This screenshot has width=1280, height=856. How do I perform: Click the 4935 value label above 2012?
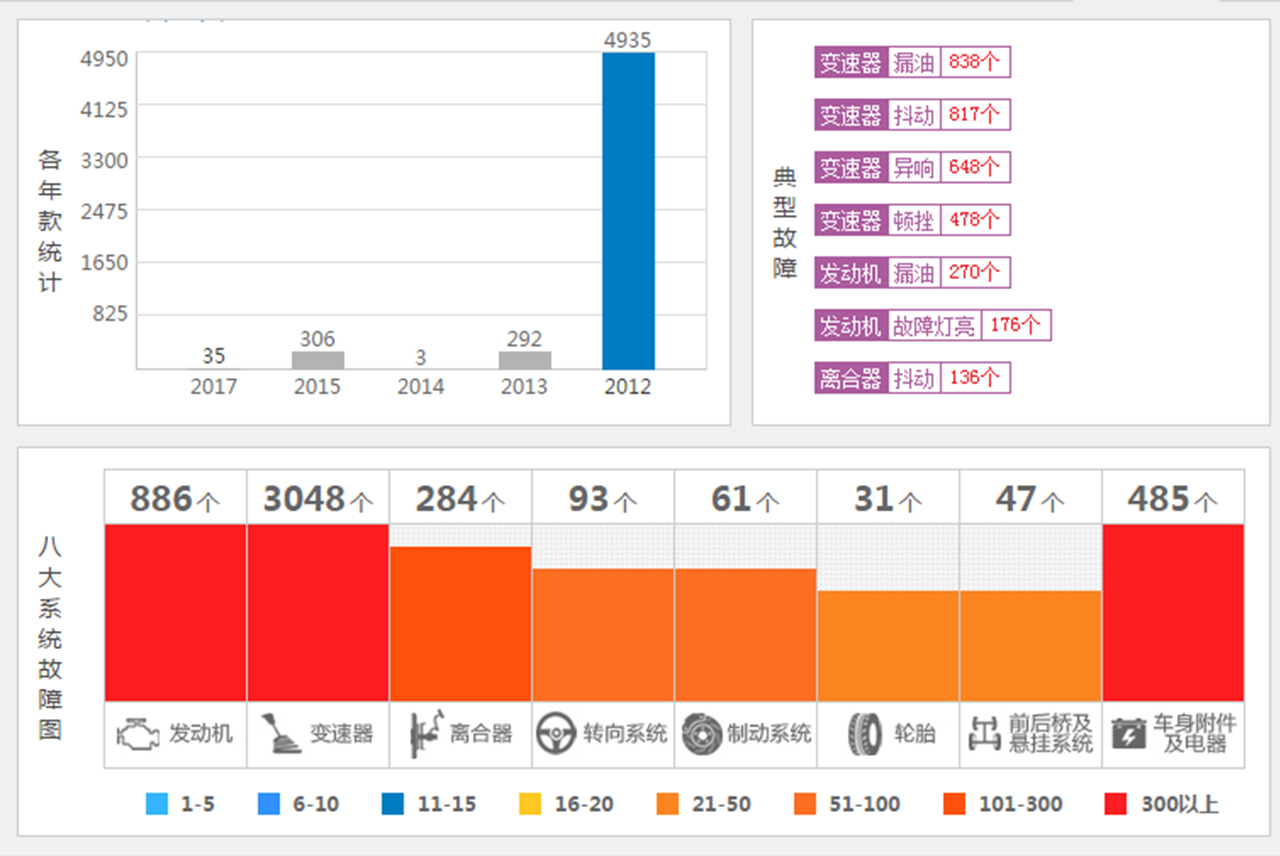(628, 40)
